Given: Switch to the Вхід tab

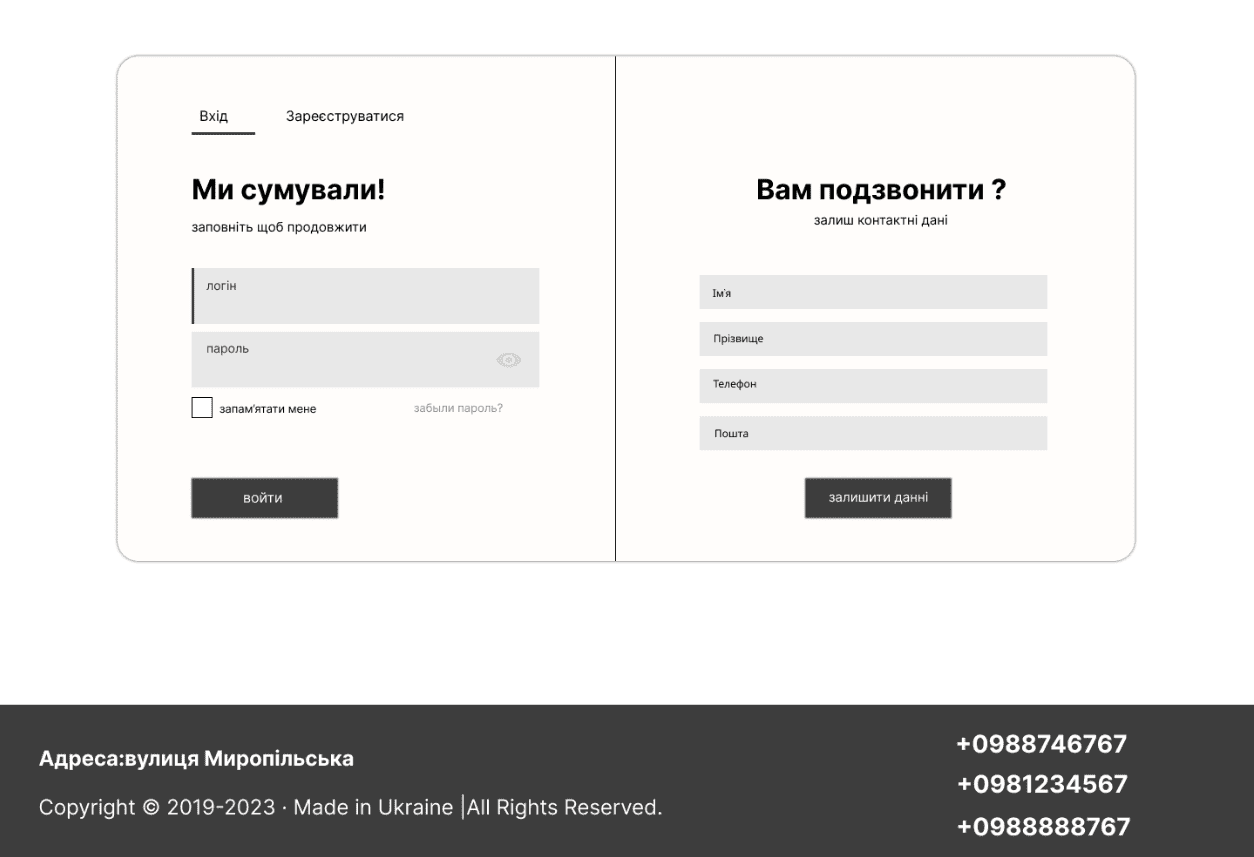Looking at the screenshot, I should [214, 117].
